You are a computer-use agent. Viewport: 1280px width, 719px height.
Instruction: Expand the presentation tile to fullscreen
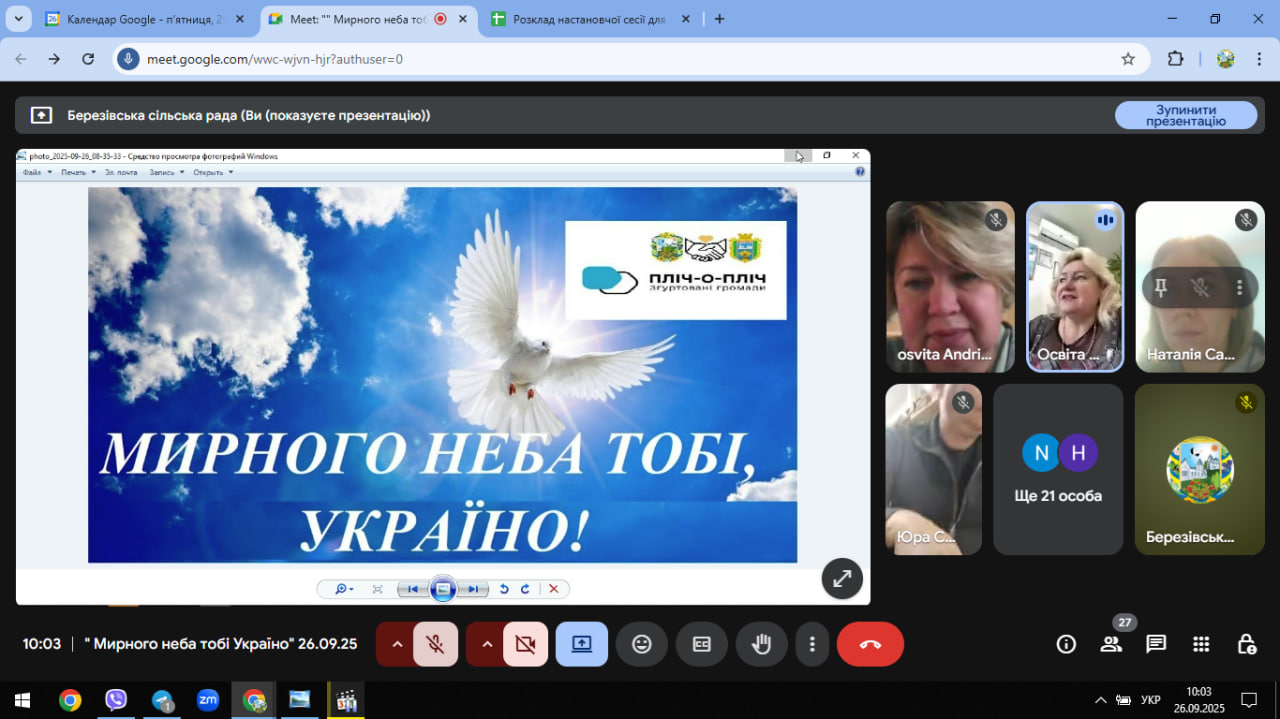[842, 578]
